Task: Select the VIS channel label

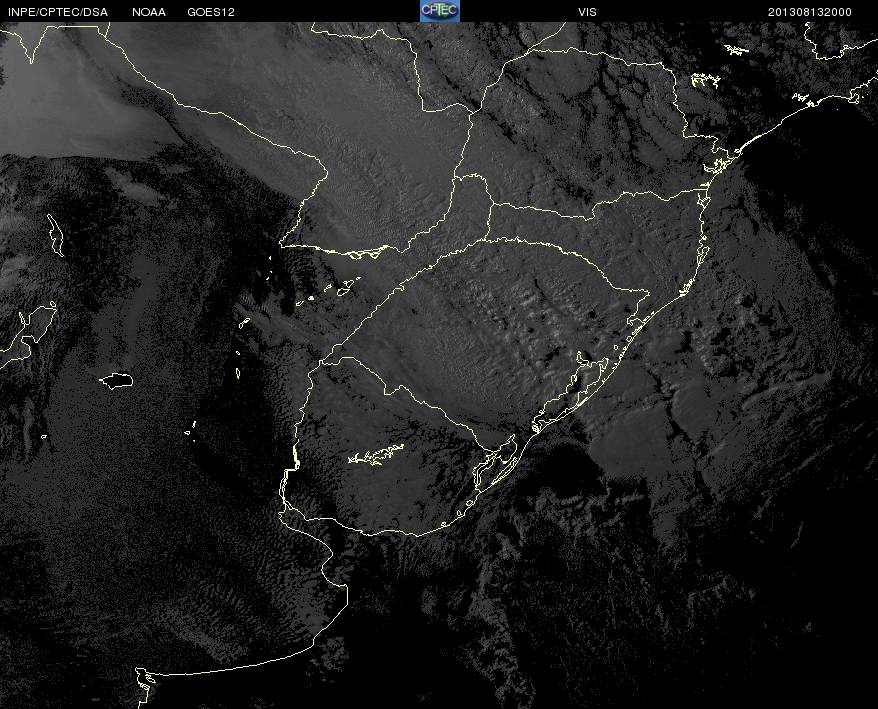Action: tap(587, 12)
